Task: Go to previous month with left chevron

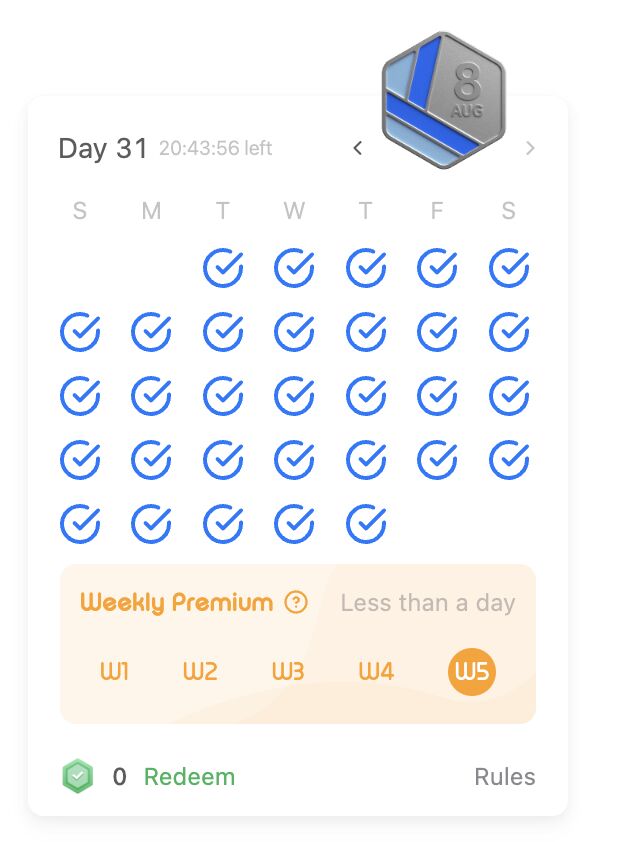Action: [x=358, y=148]
